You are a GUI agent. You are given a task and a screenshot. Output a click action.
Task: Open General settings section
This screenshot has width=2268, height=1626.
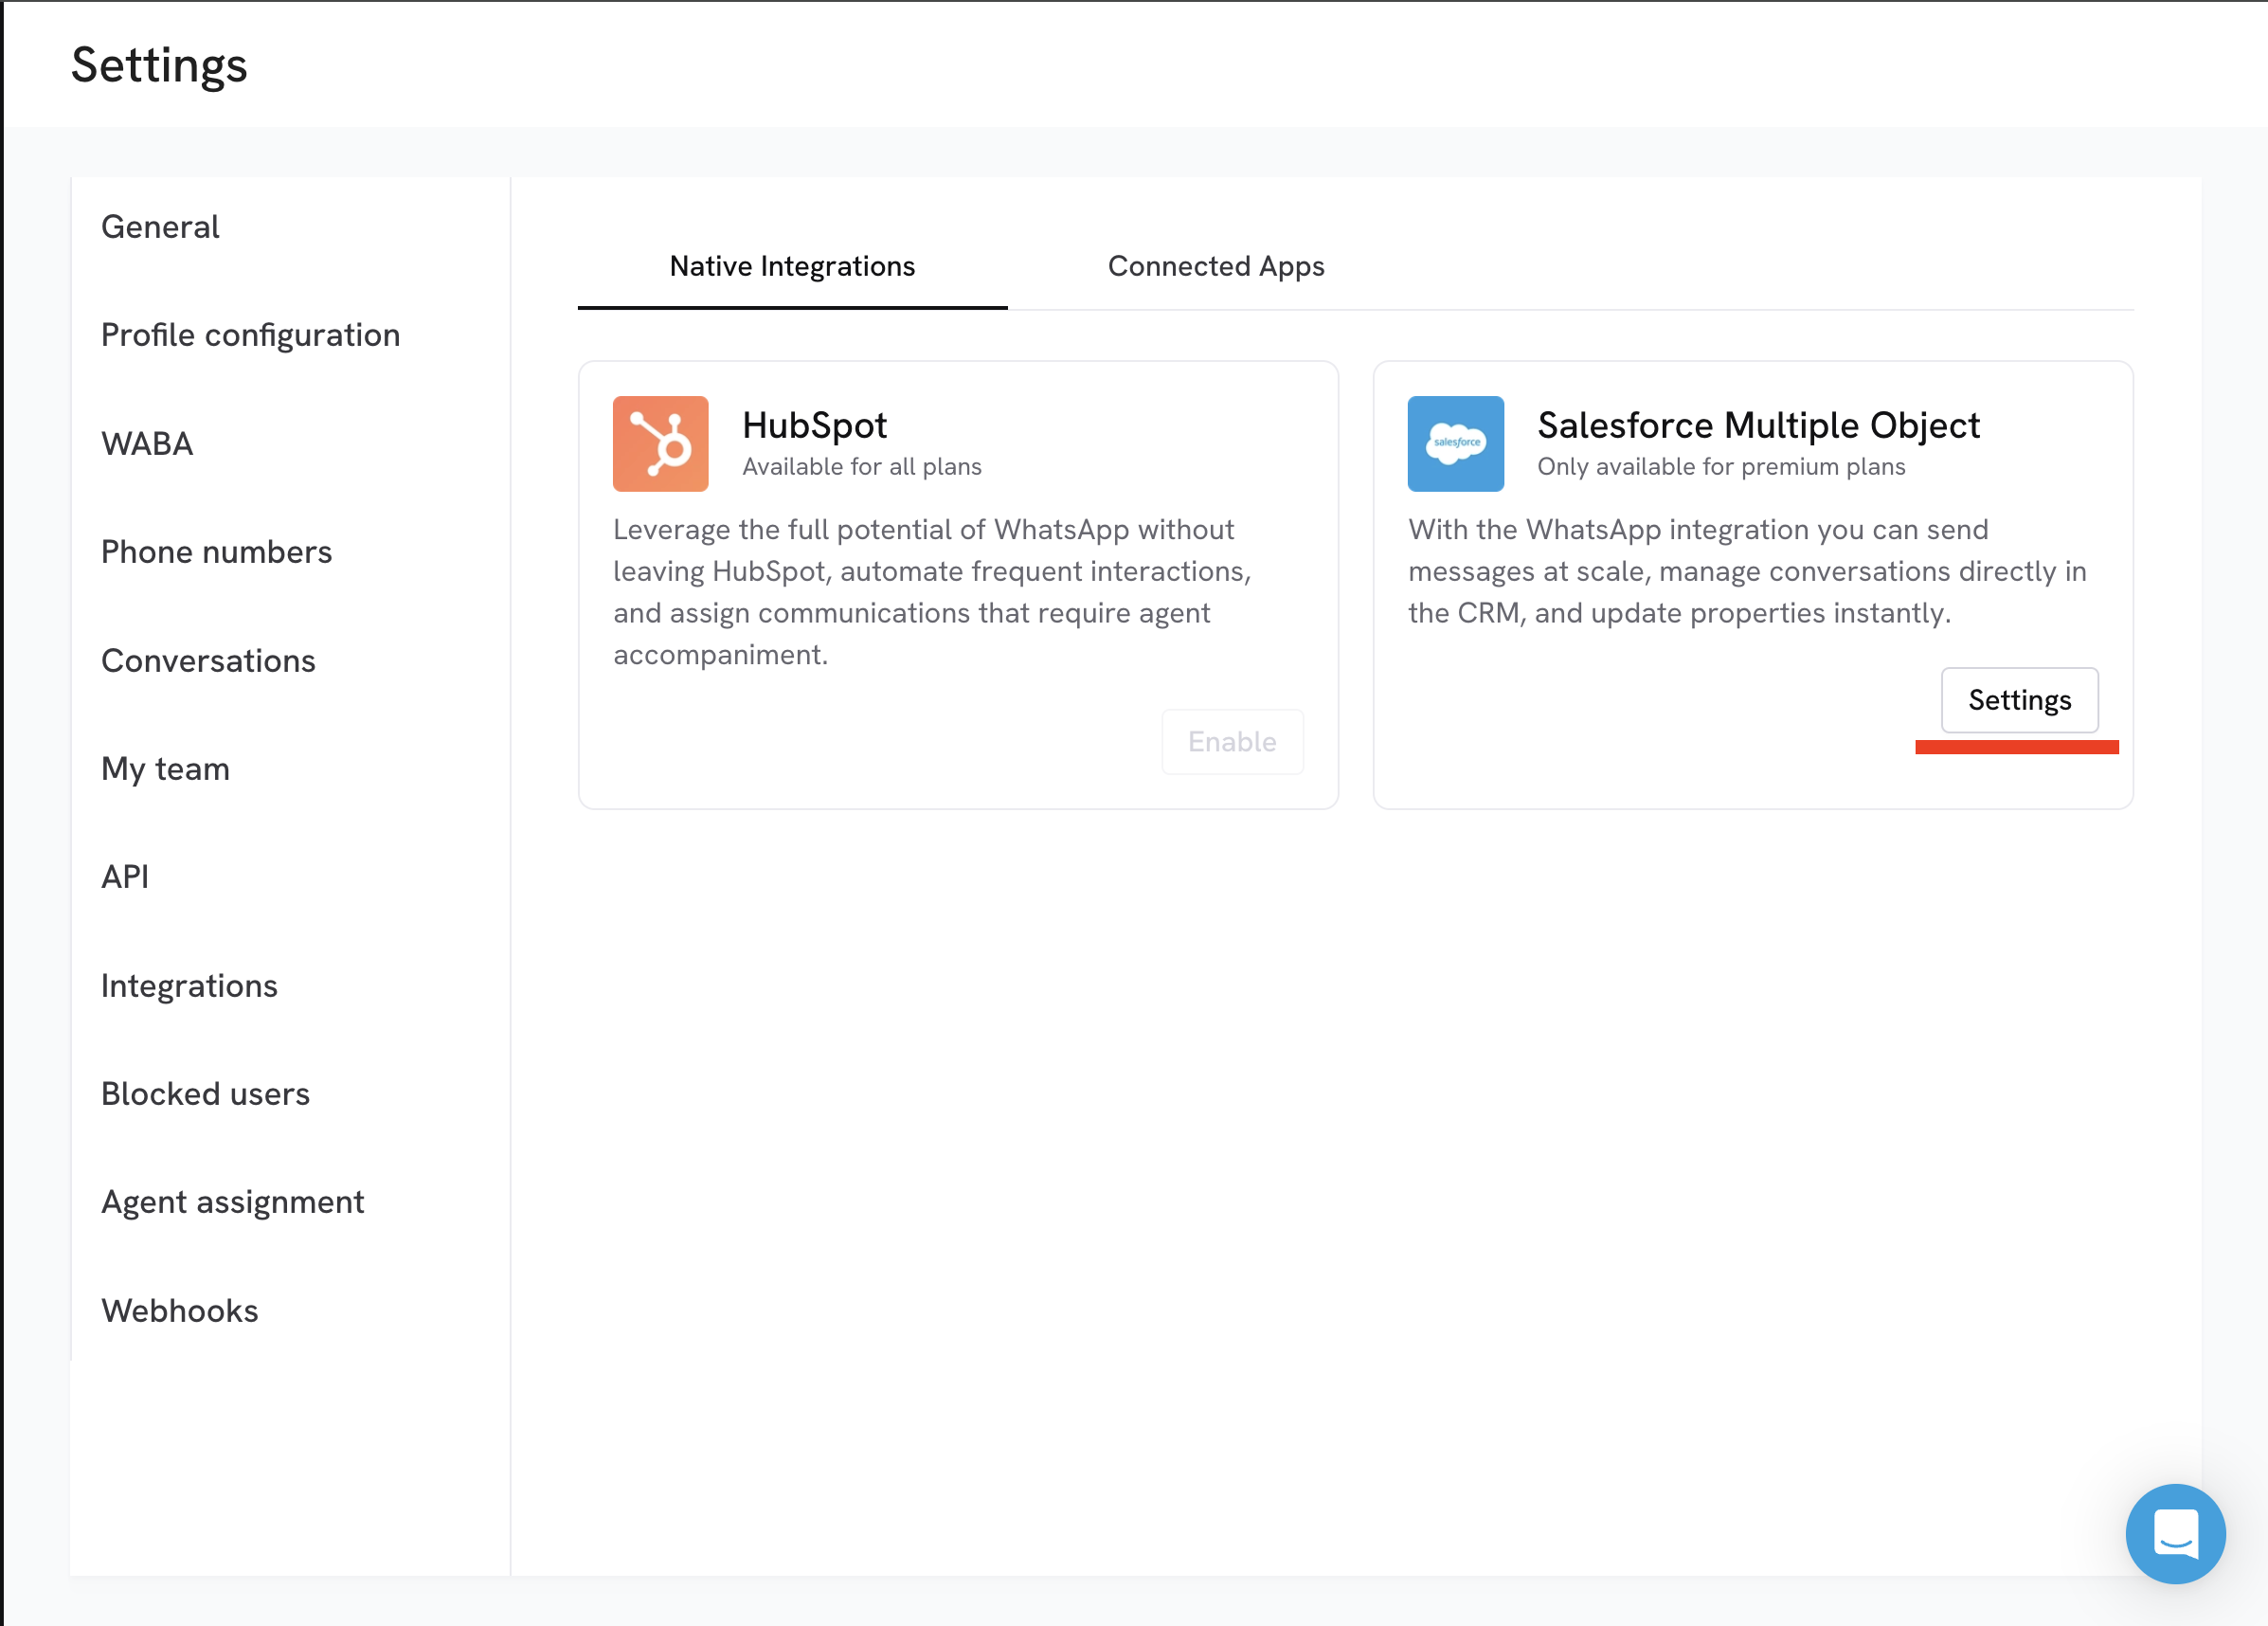click(x=160, y=227)
